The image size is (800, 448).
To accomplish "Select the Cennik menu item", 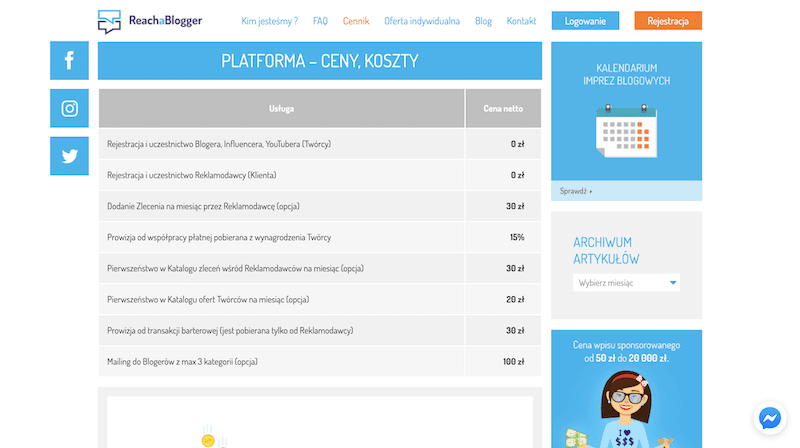I will 355,21.
